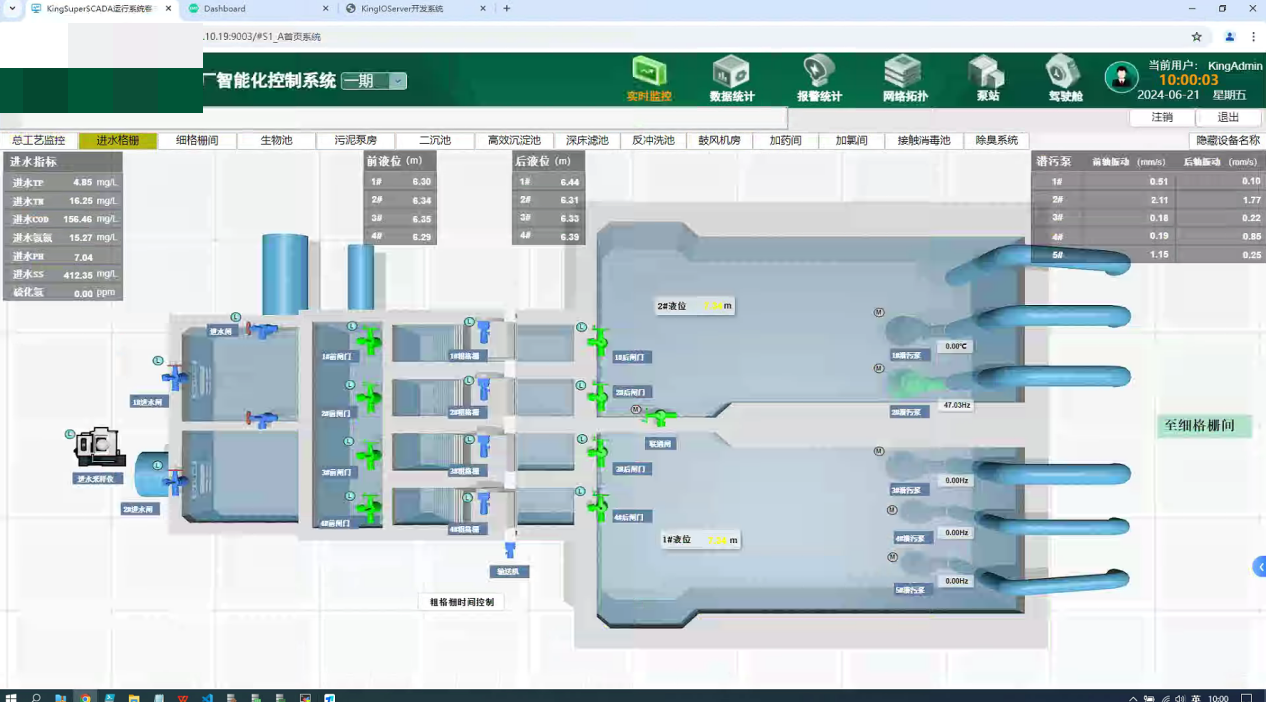Screen dimensions: 1266x702
Task: Click the 退出 exit button
Action: tap(1228, 117)
